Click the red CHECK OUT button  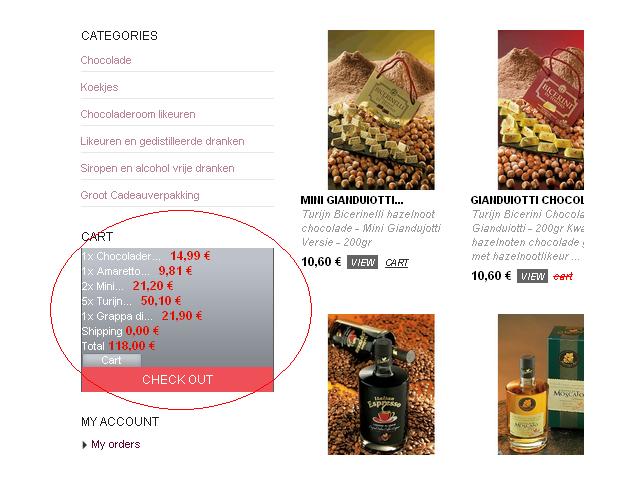click(x=177, y=379)
